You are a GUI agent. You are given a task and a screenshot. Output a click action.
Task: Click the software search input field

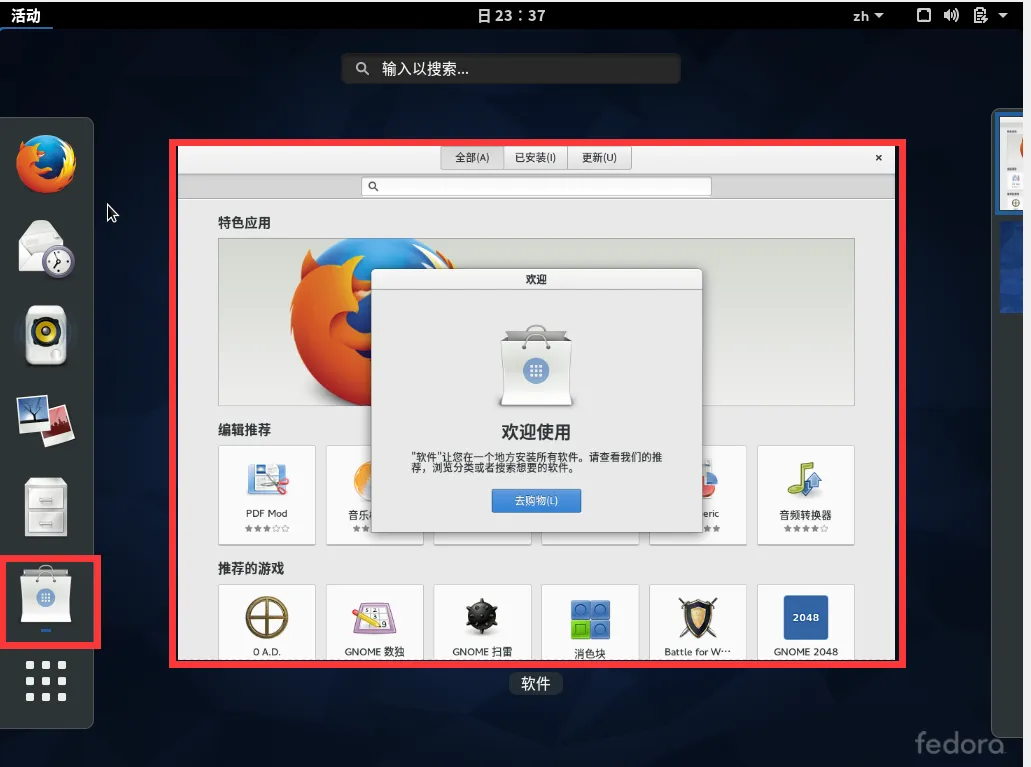536,186
